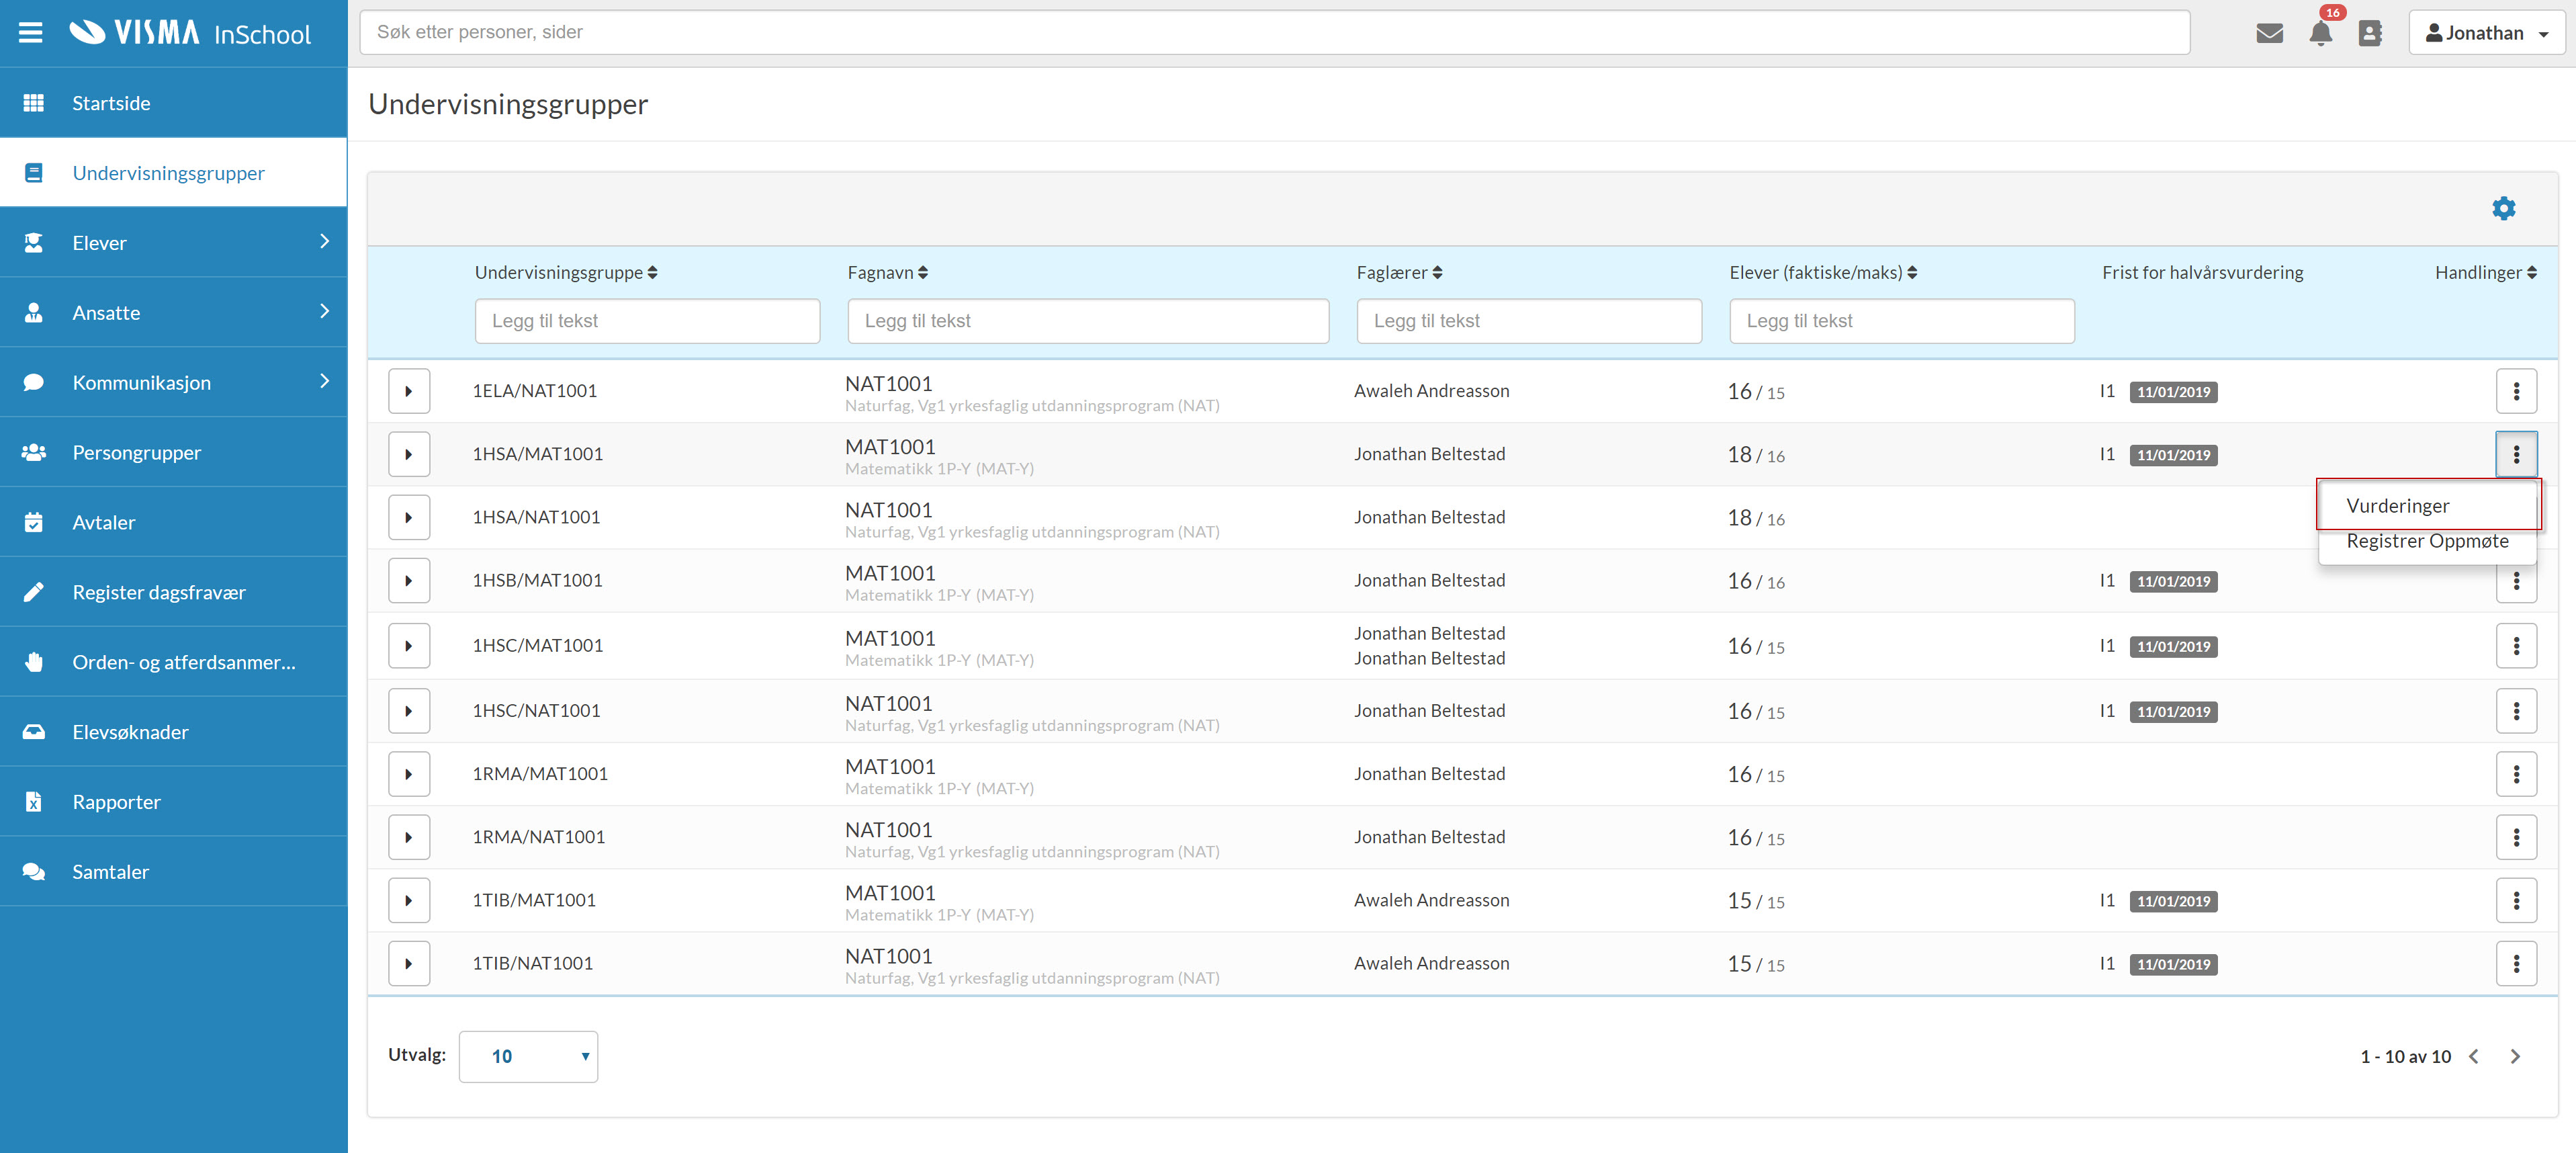Image resolution: width=2576 pixels, height=1153 pixels.
Task: Expand row 1HSC/MAT1001
Action: tap(409, 646)
